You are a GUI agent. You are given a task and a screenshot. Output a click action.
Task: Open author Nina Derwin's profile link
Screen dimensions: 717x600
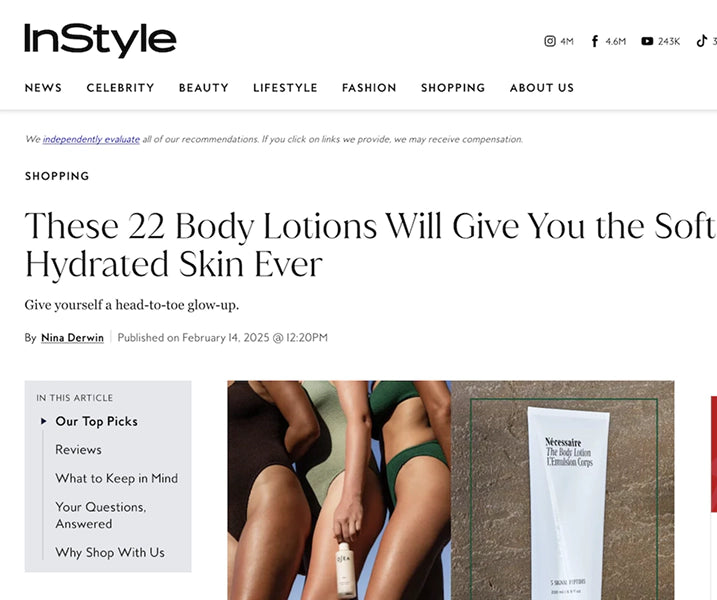click(x=72, y=338)
